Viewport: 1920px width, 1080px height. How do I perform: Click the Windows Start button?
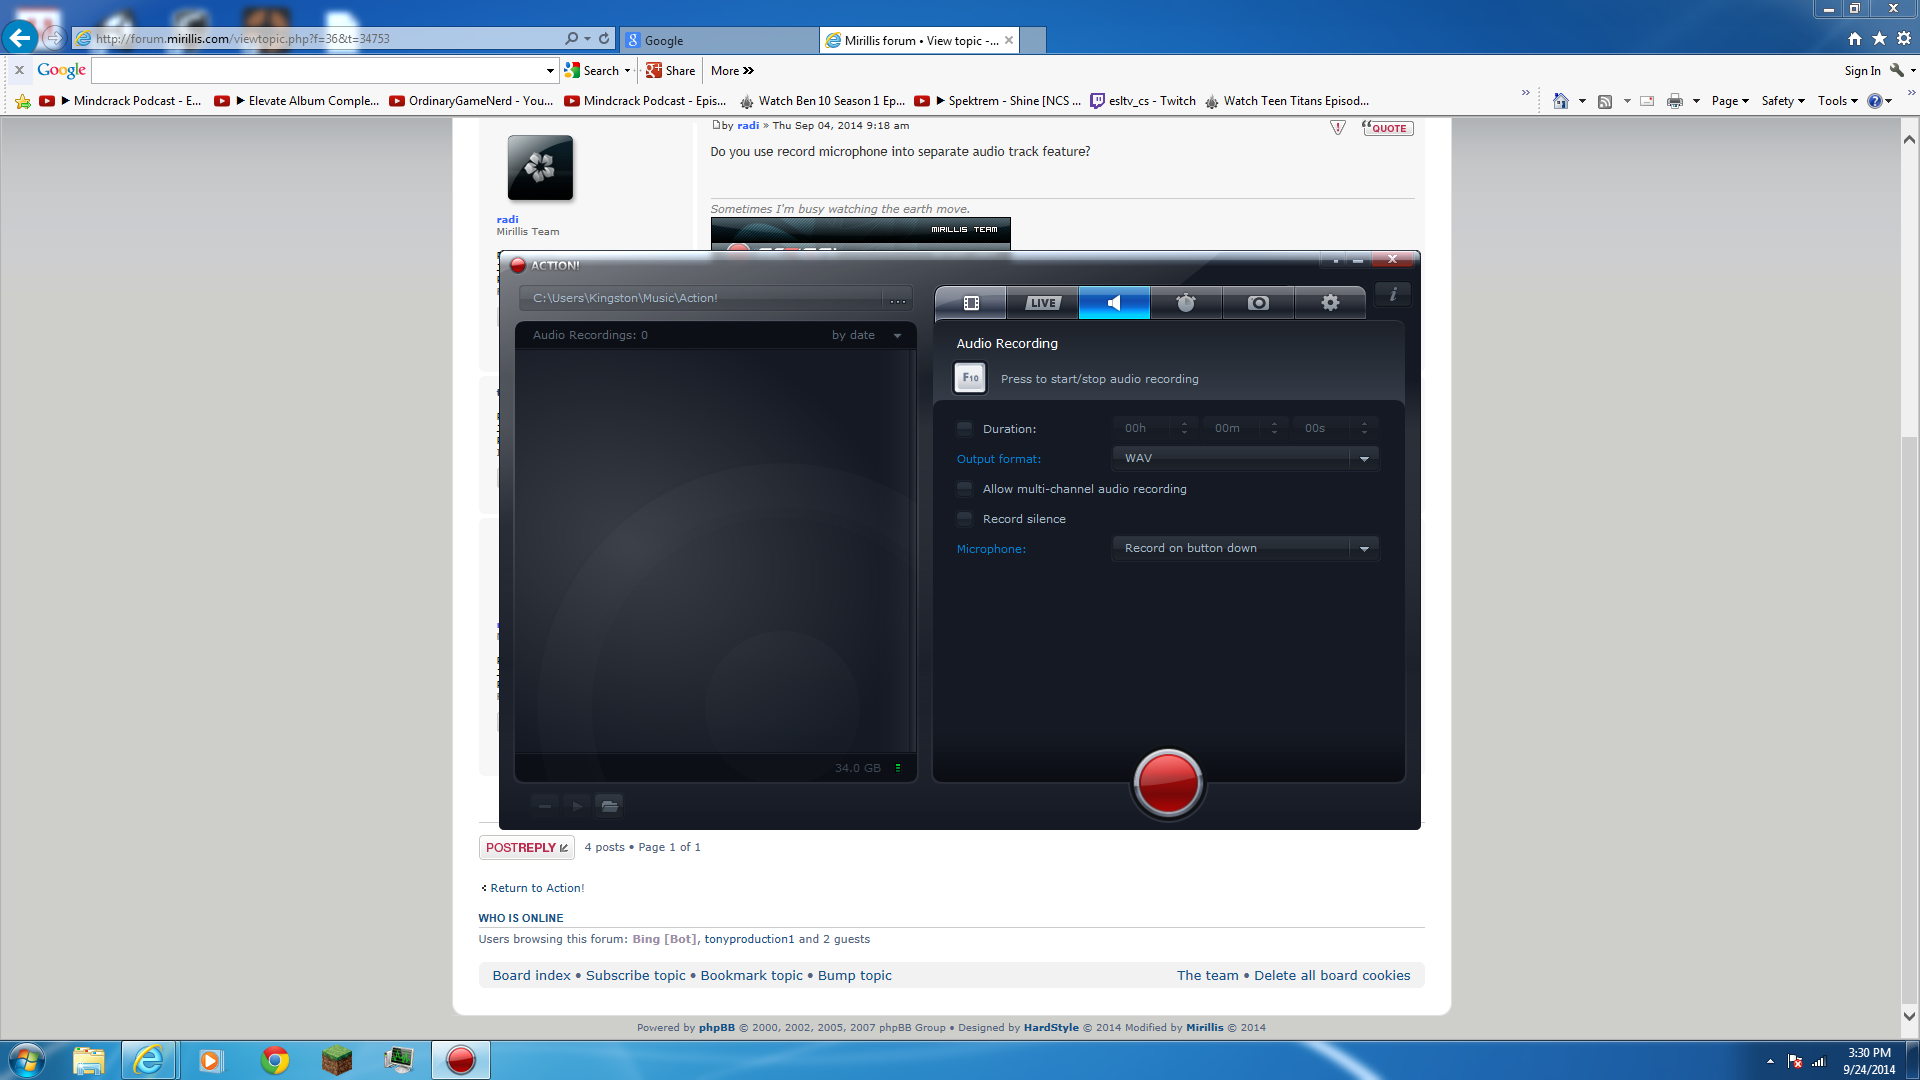(27, 1060)
